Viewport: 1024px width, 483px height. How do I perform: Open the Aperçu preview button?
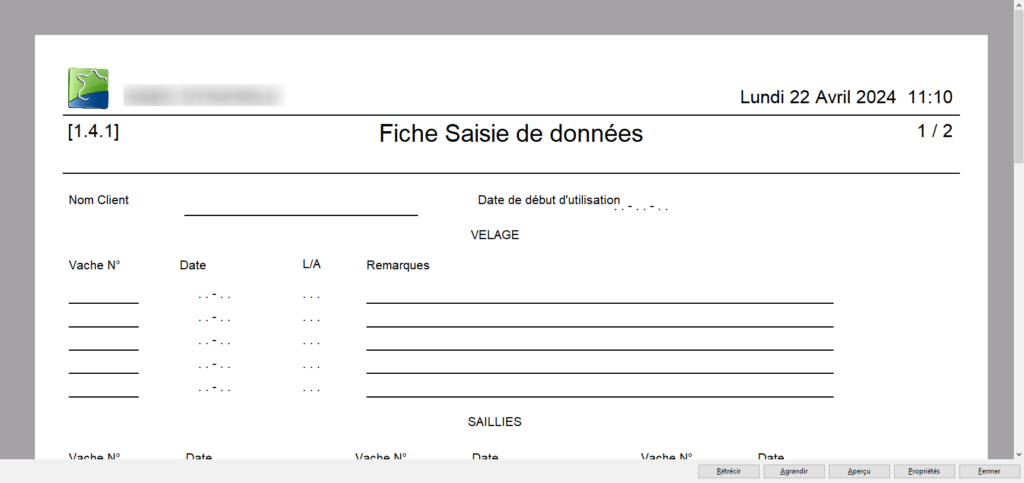pos(859,471)
